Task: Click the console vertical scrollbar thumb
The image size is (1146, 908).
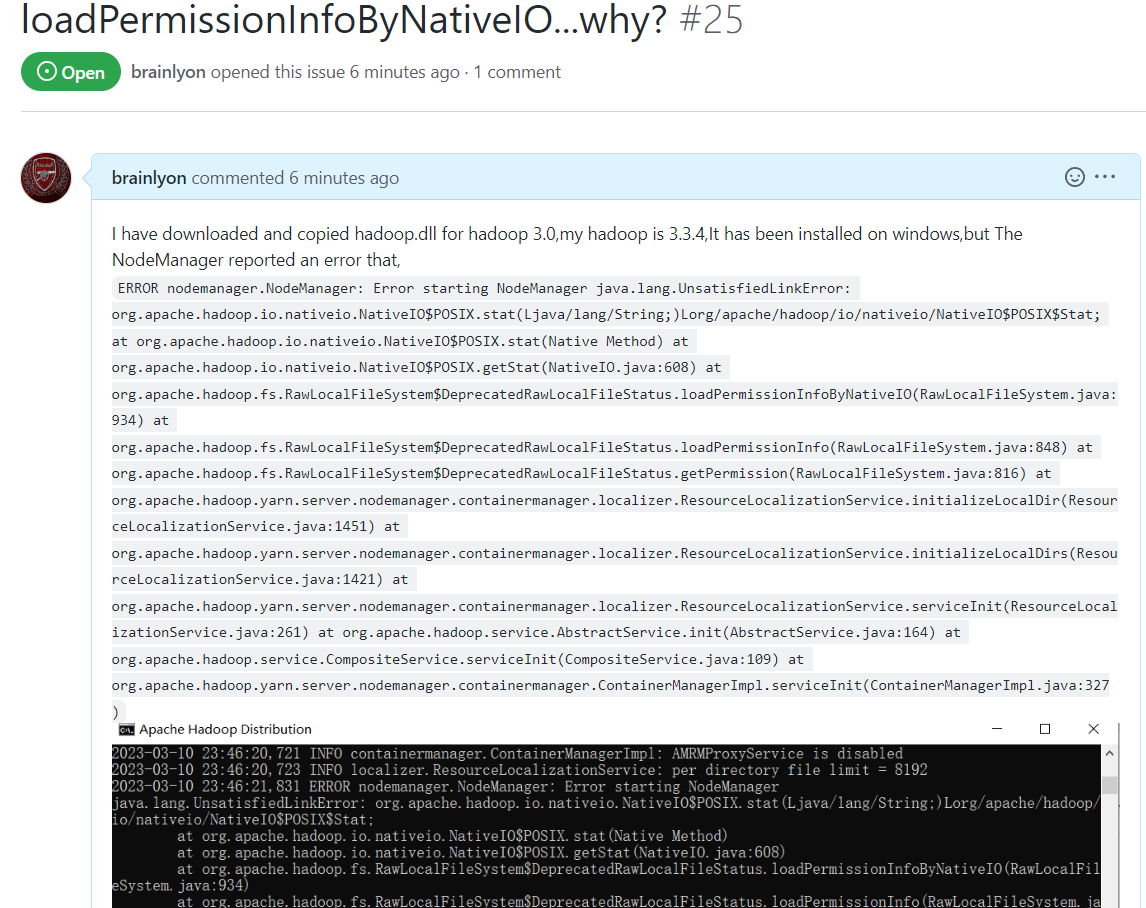Action: [x=1109, y=785]
